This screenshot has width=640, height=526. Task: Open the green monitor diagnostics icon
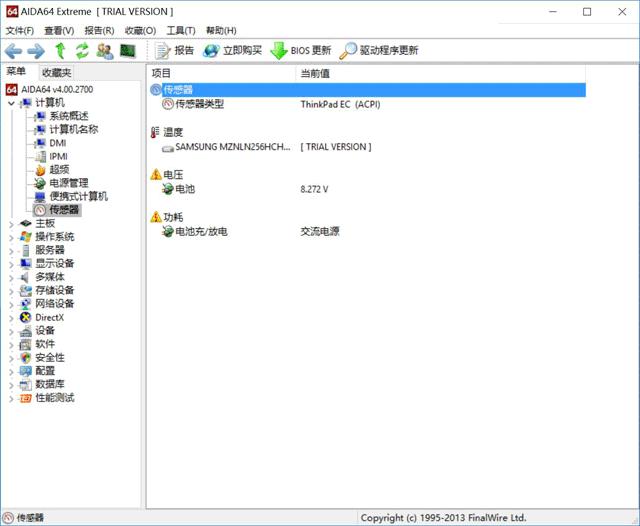[x=128, y=51]
